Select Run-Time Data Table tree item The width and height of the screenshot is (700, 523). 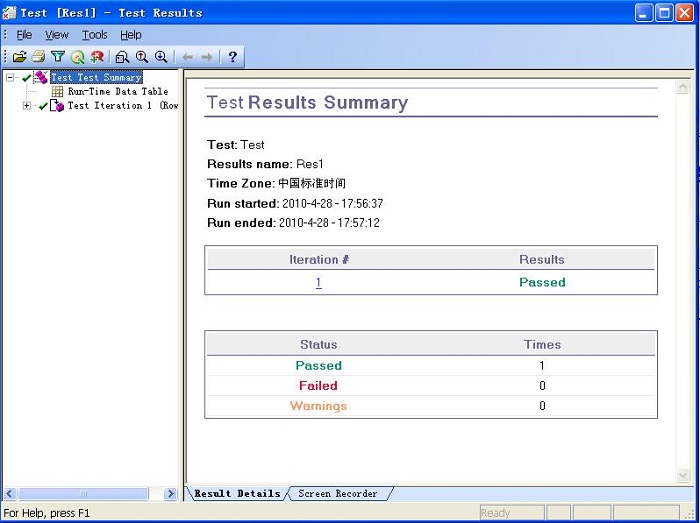(x=118, y=91)
